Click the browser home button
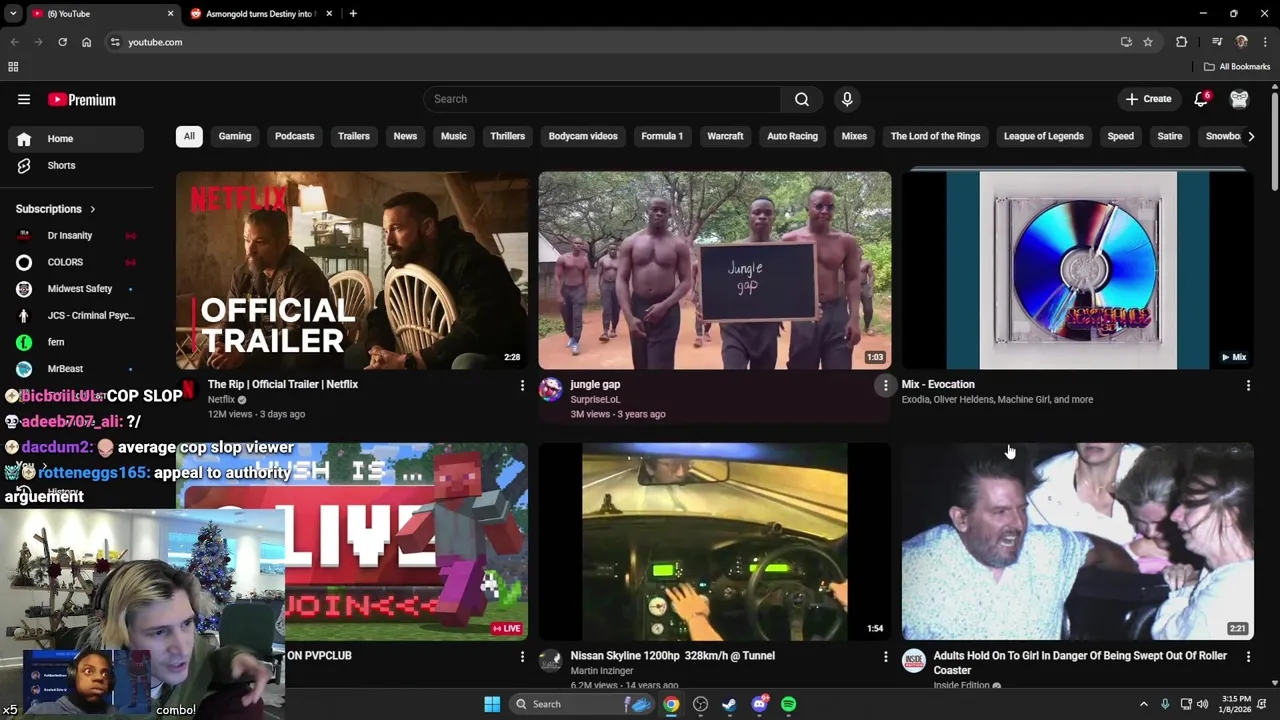This screenshot has height=720, width=1280. pyautogui.click(x=87, y=42)
